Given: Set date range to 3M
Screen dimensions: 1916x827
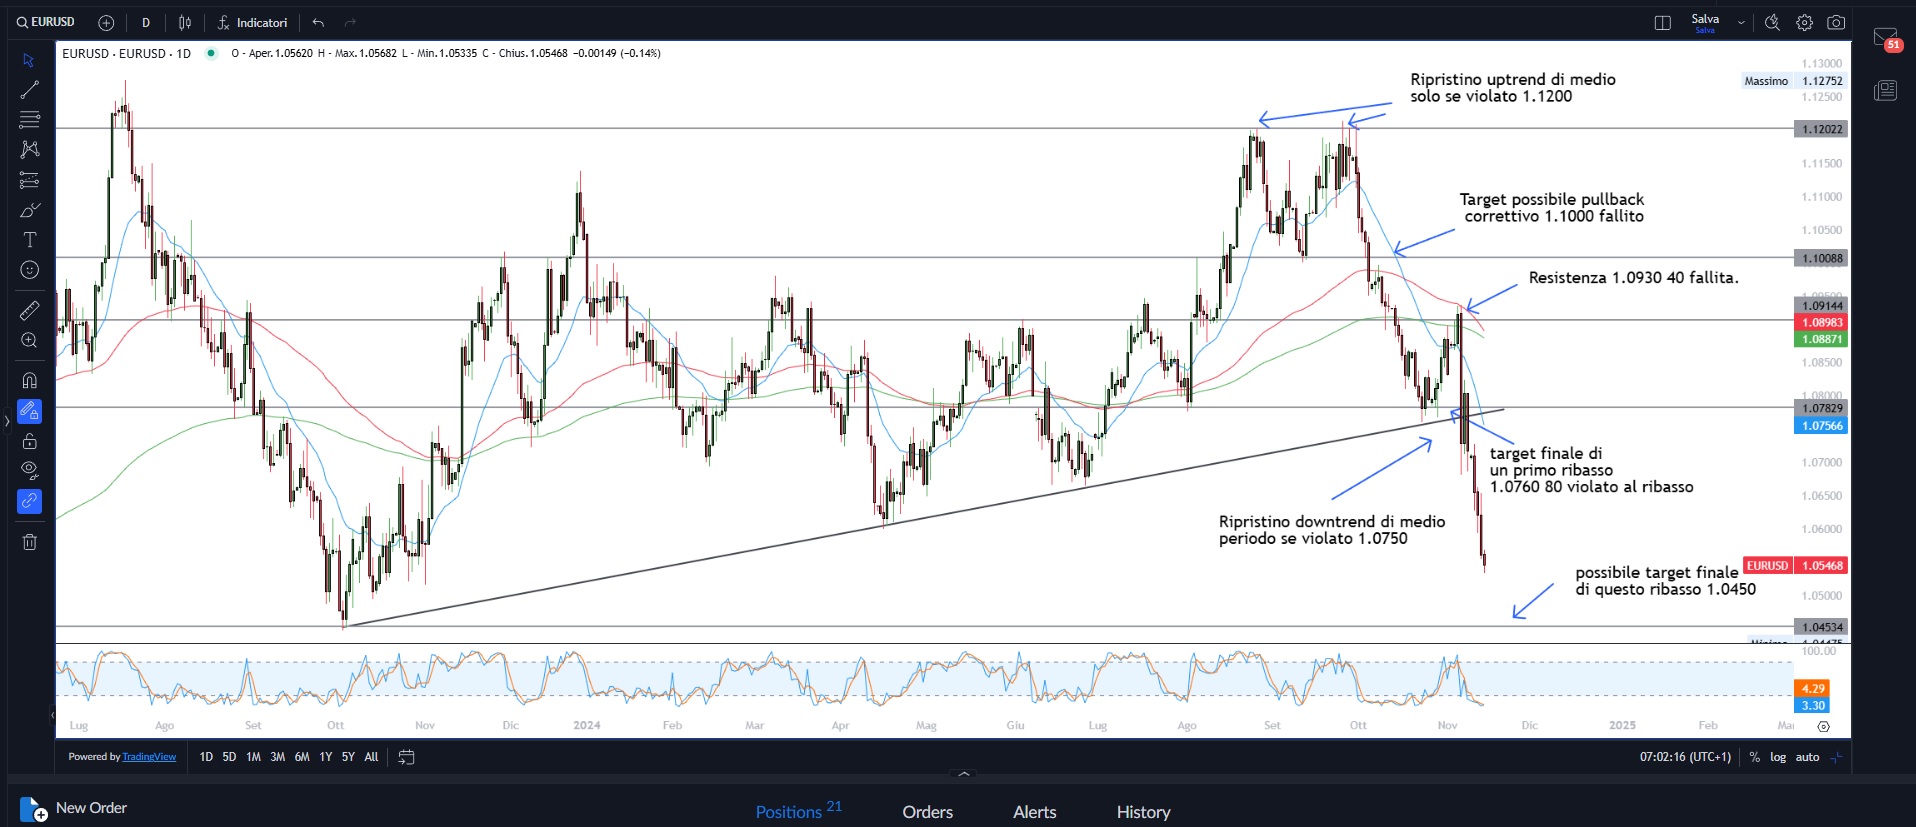Looking at the screenshot, I should (x=277, y=757).
